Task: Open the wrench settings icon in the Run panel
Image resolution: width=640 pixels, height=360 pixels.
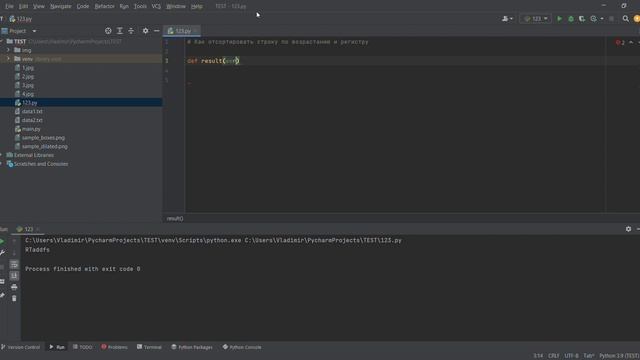Action: pos(2,253)
